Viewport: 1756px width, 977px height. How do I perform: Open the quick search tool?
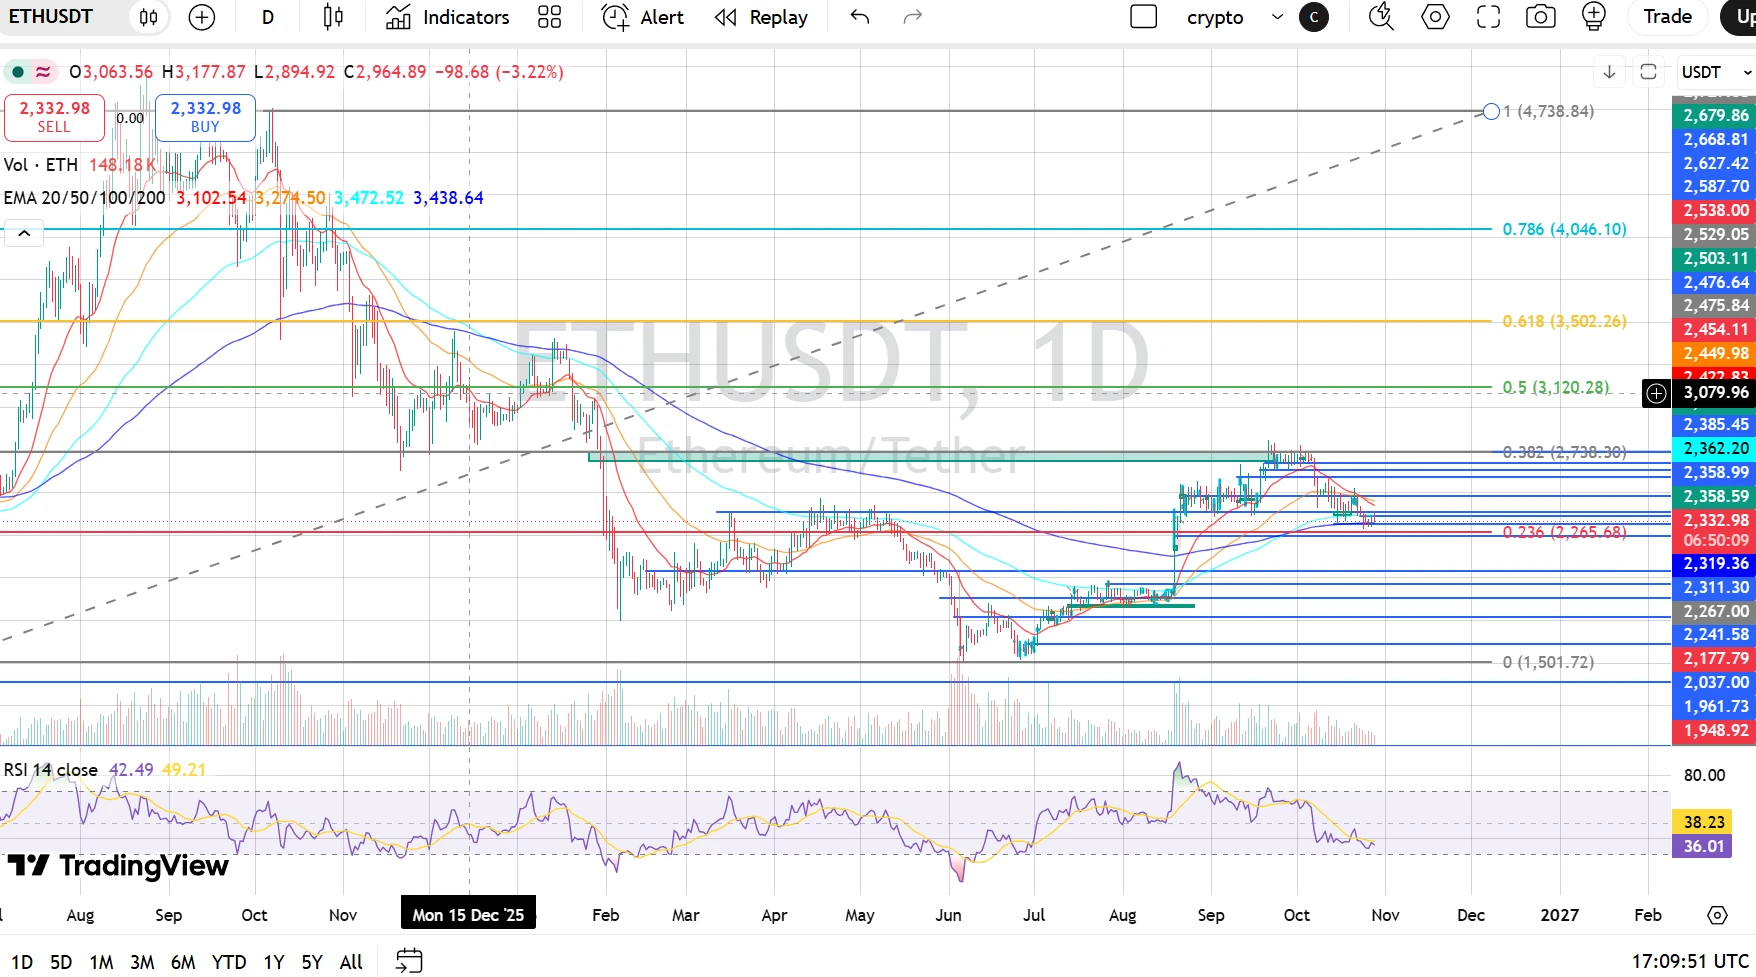(x=1381, y=17)
